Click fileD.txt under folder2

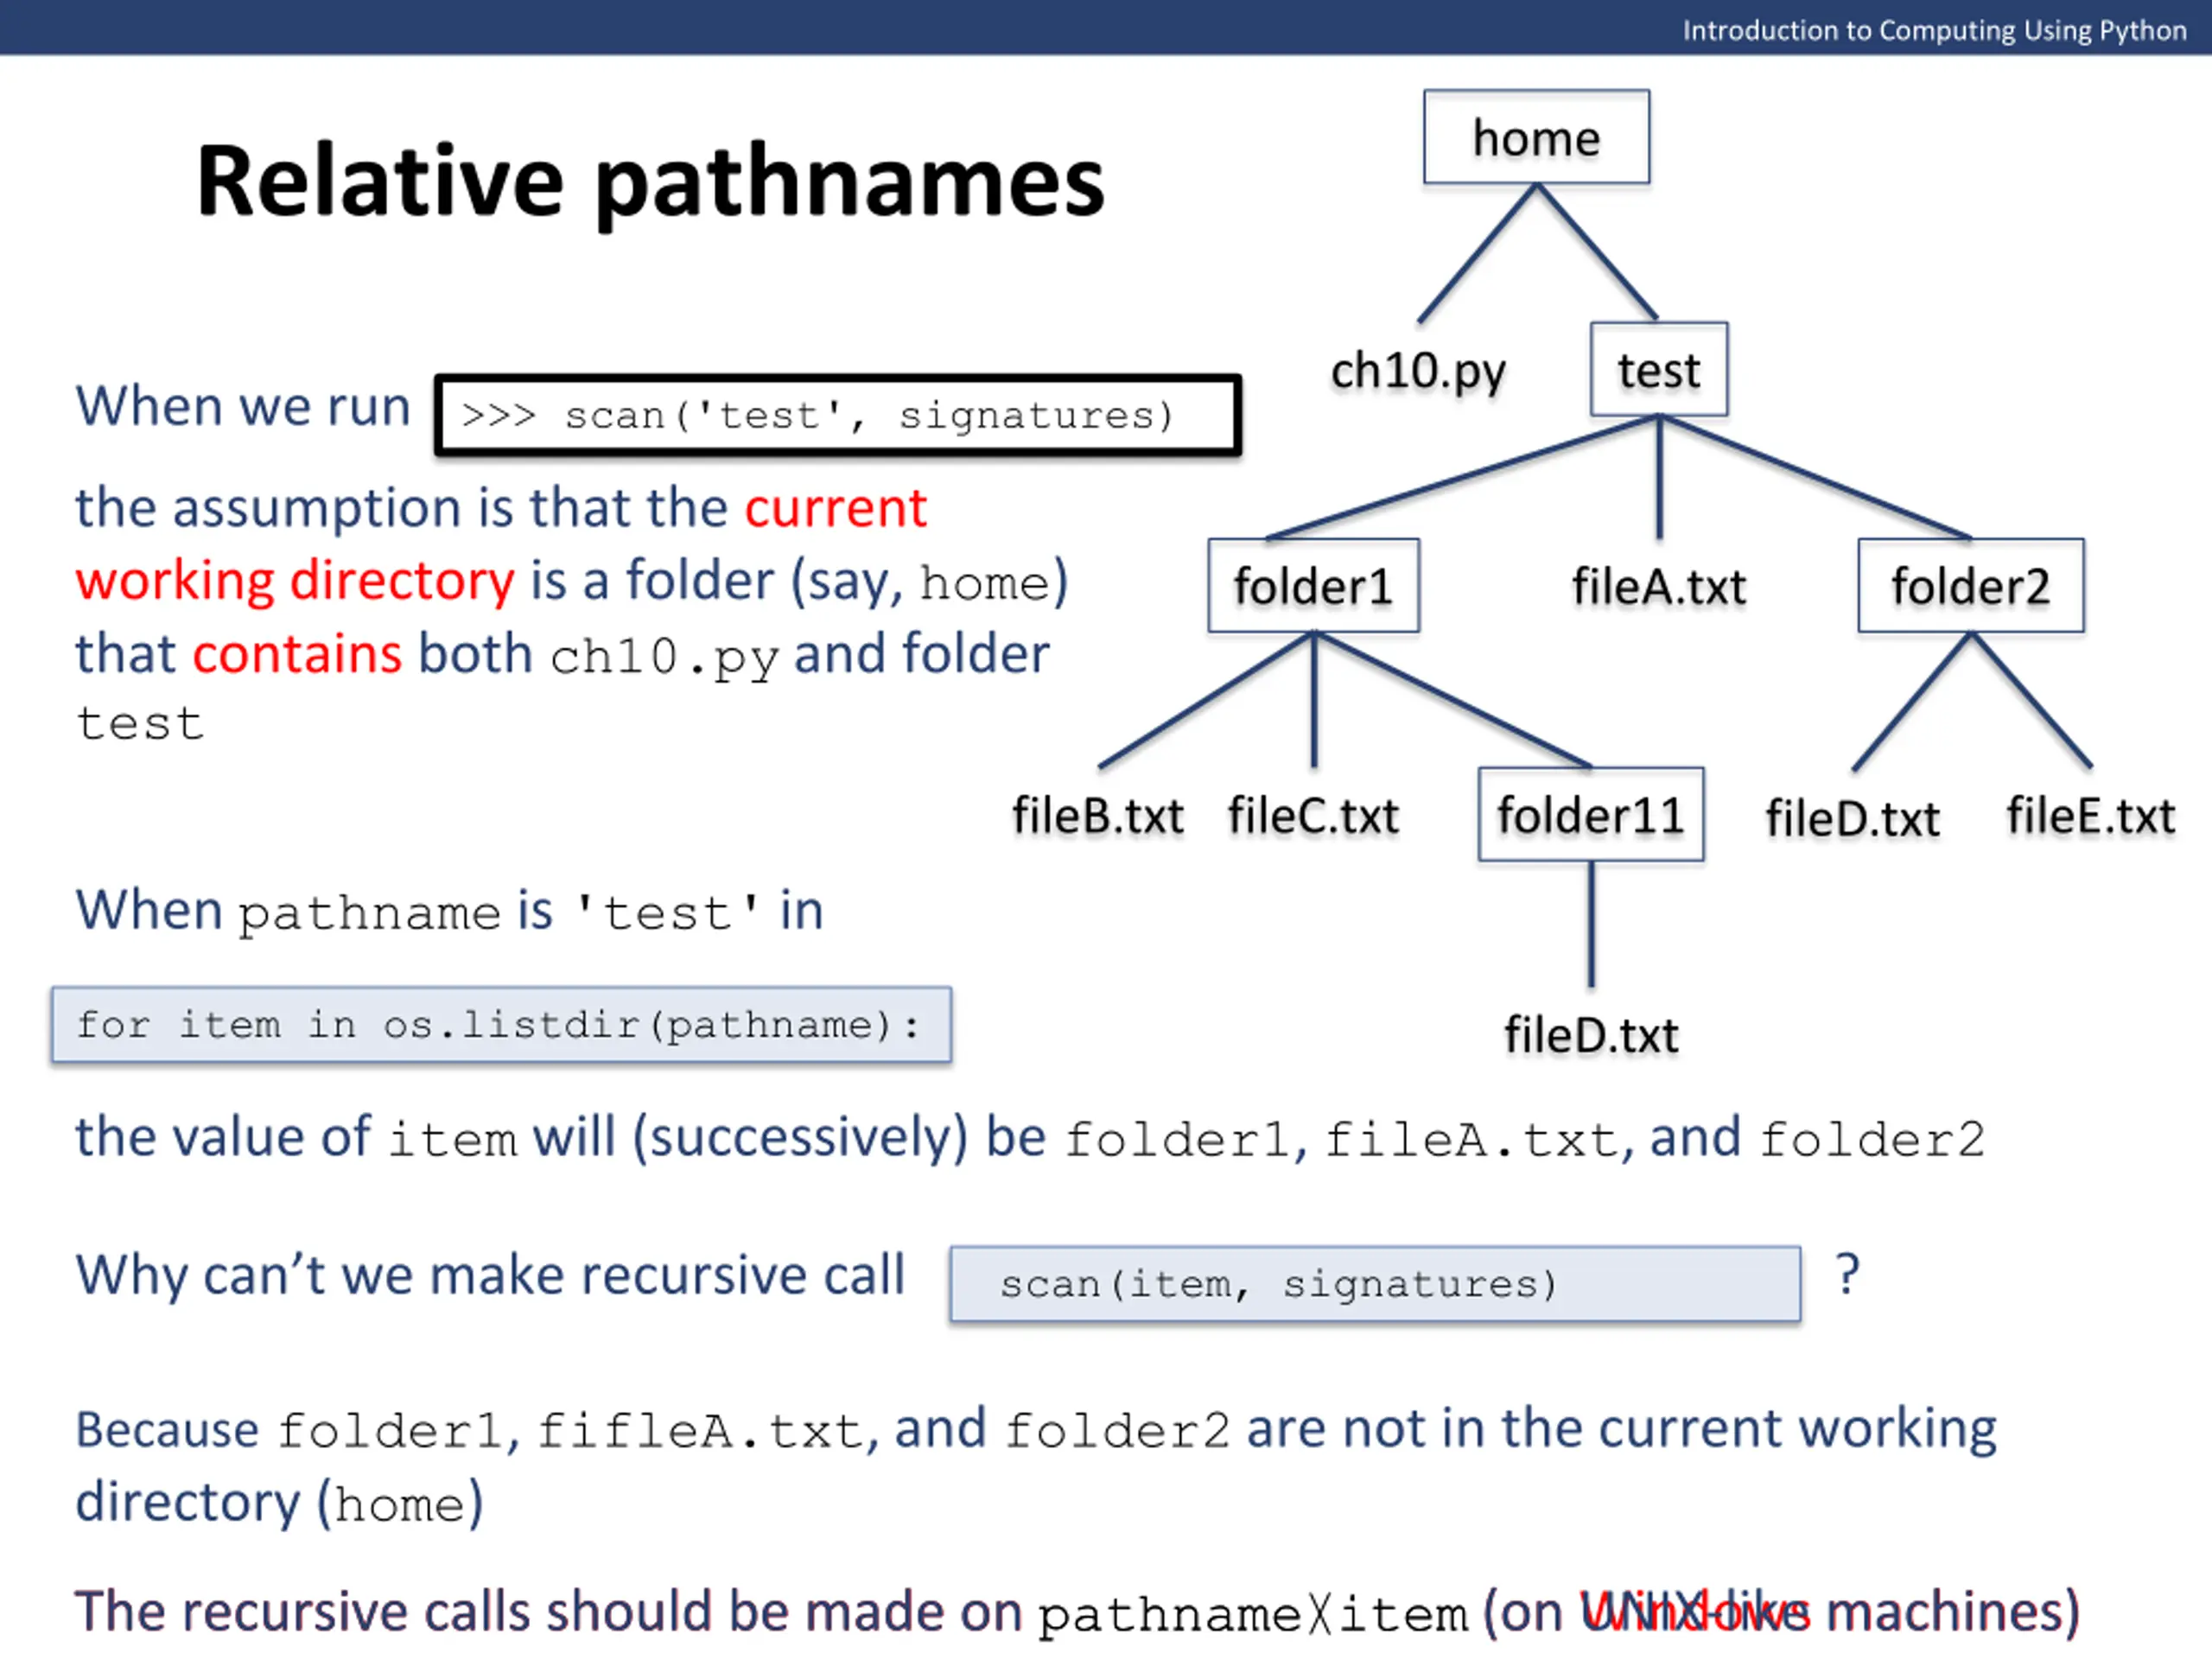[x=1852, y=819]
